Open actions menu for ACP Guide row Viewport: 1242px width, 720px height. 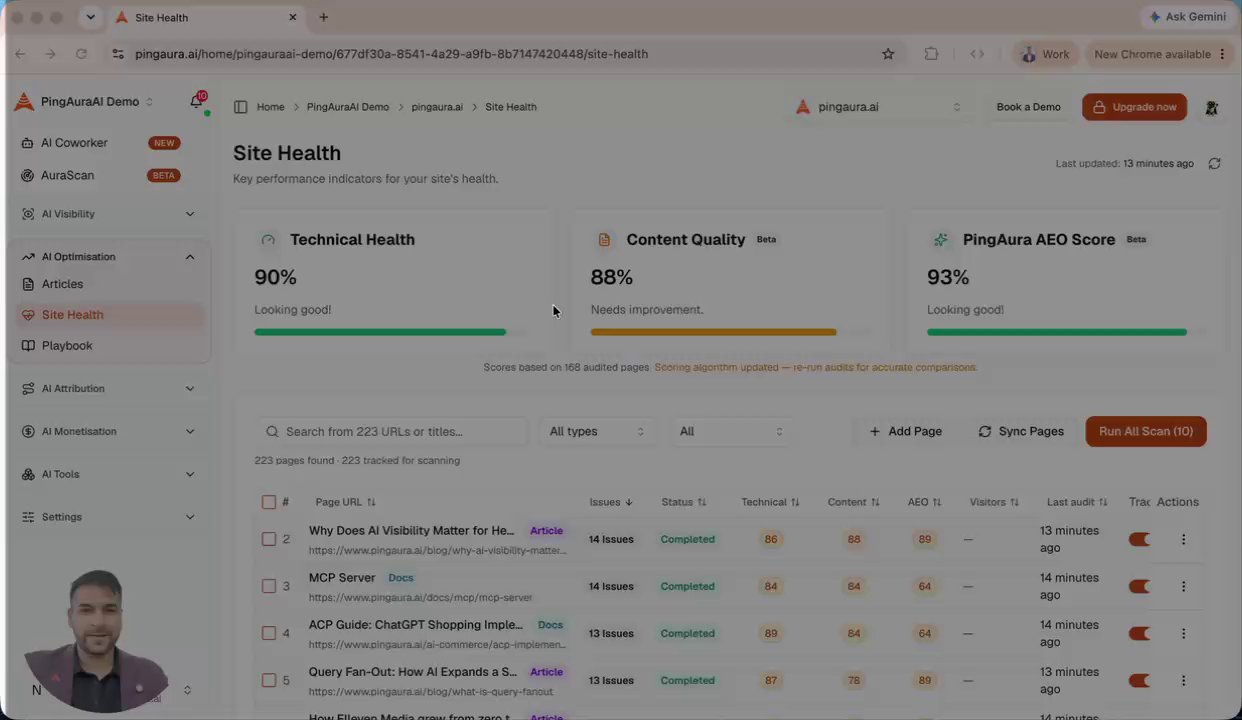coord(1183,633)
